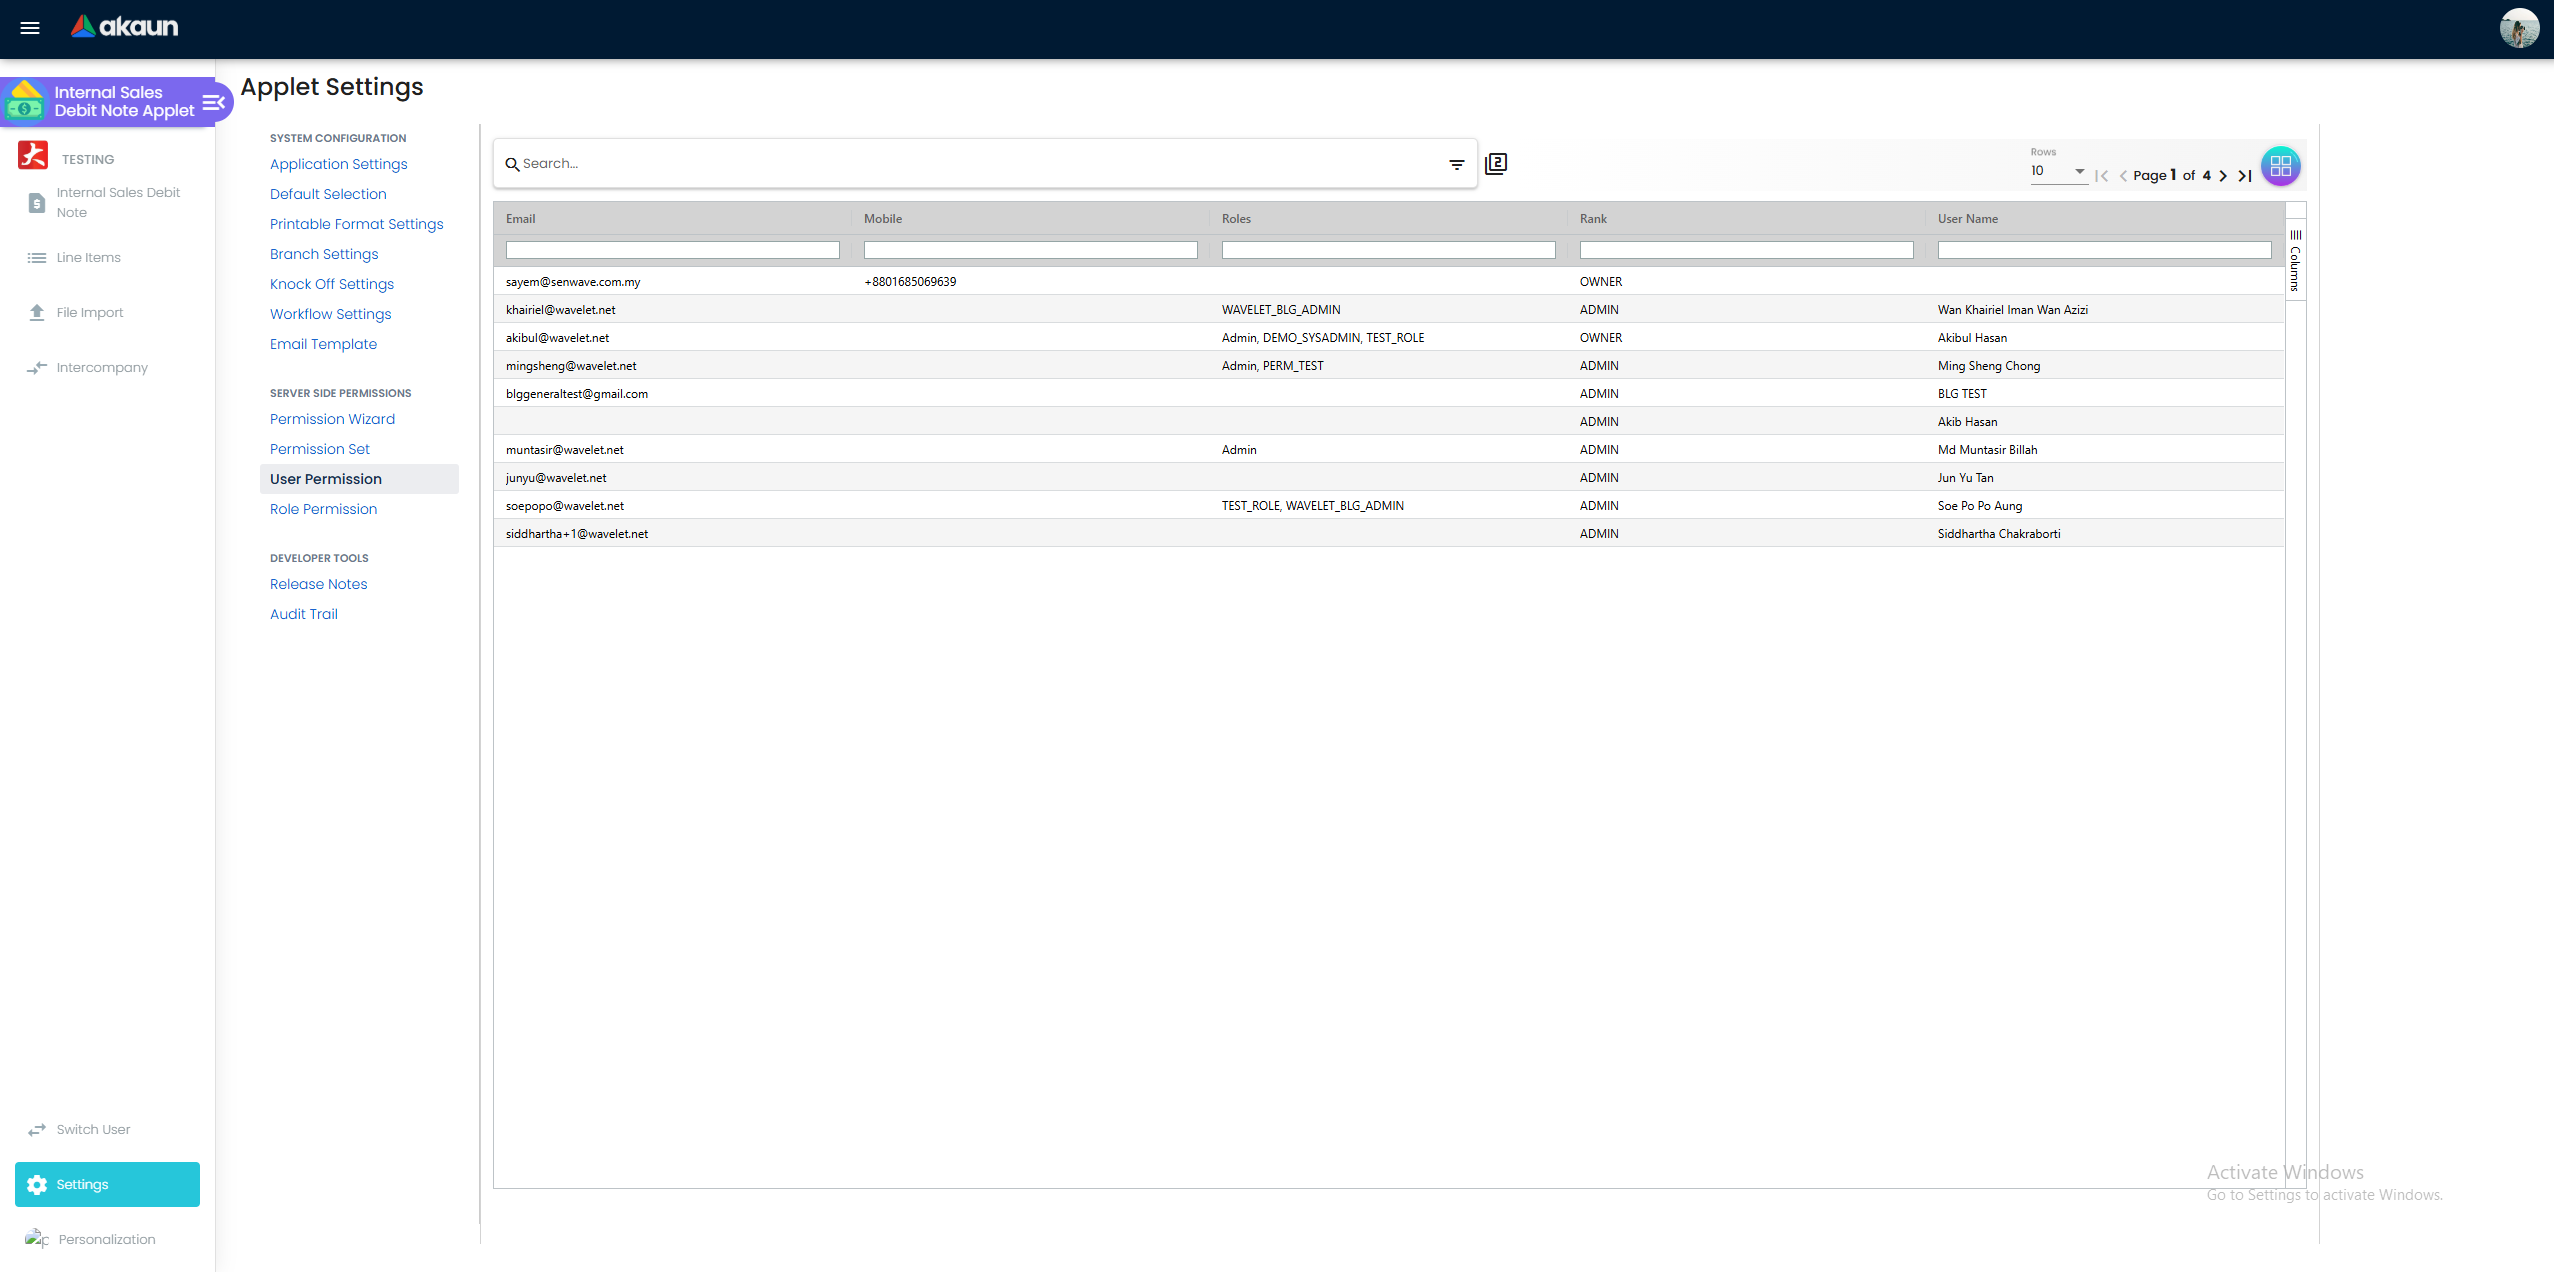Screen dimensions: 2554x1272
Task: Open Permission Set
Action: pos(320,449)
